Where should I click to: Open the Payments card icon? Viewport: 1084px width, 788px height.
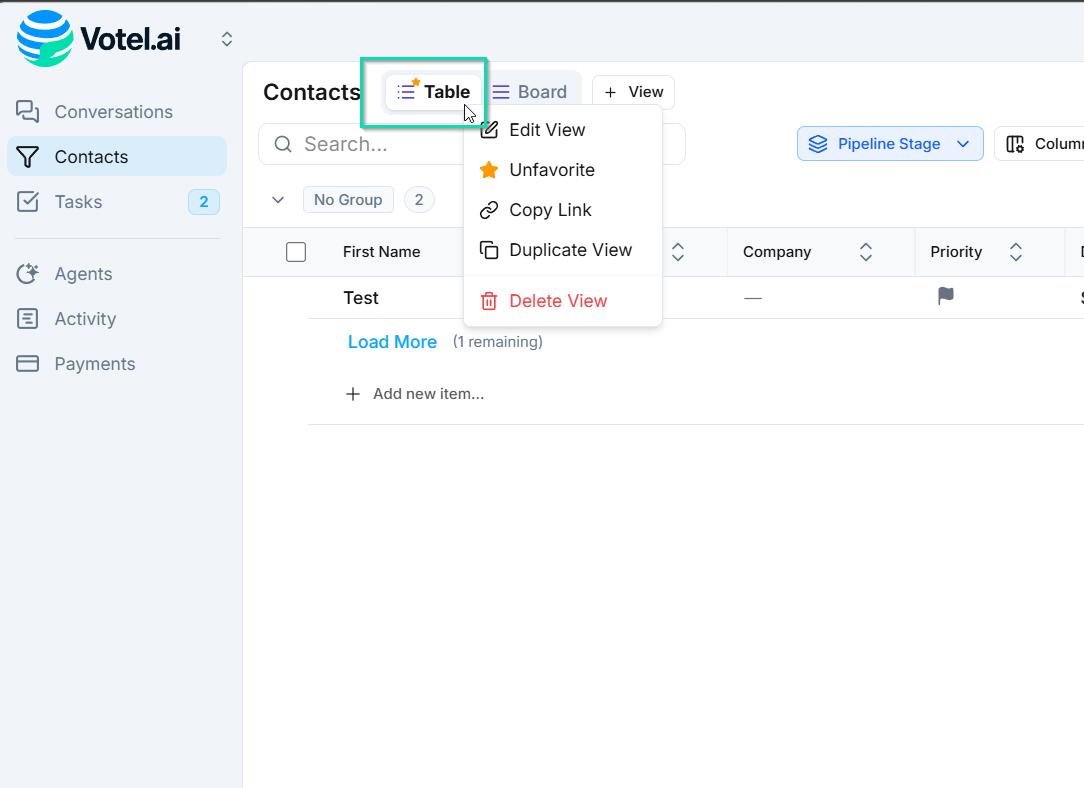[x=28, y=364]
